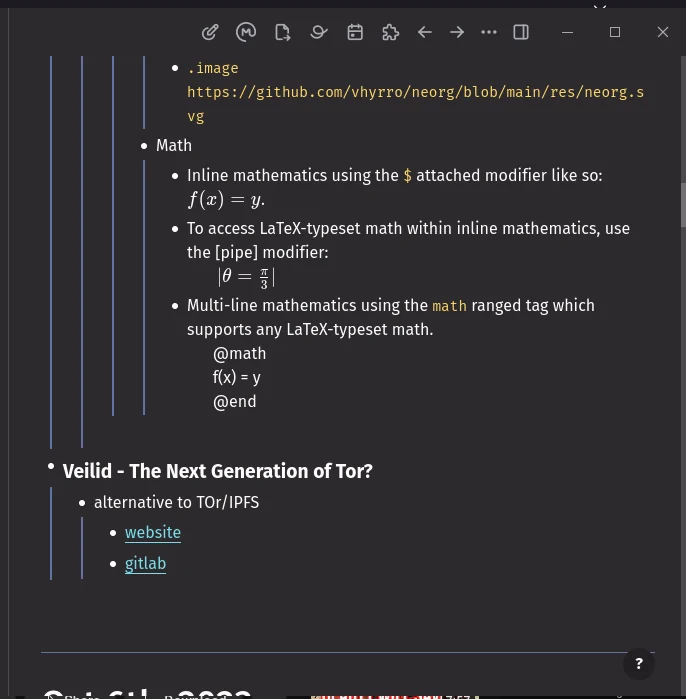This screenshot has height=699, width=686.
Task: Click the .image code text
Action: 213,68
